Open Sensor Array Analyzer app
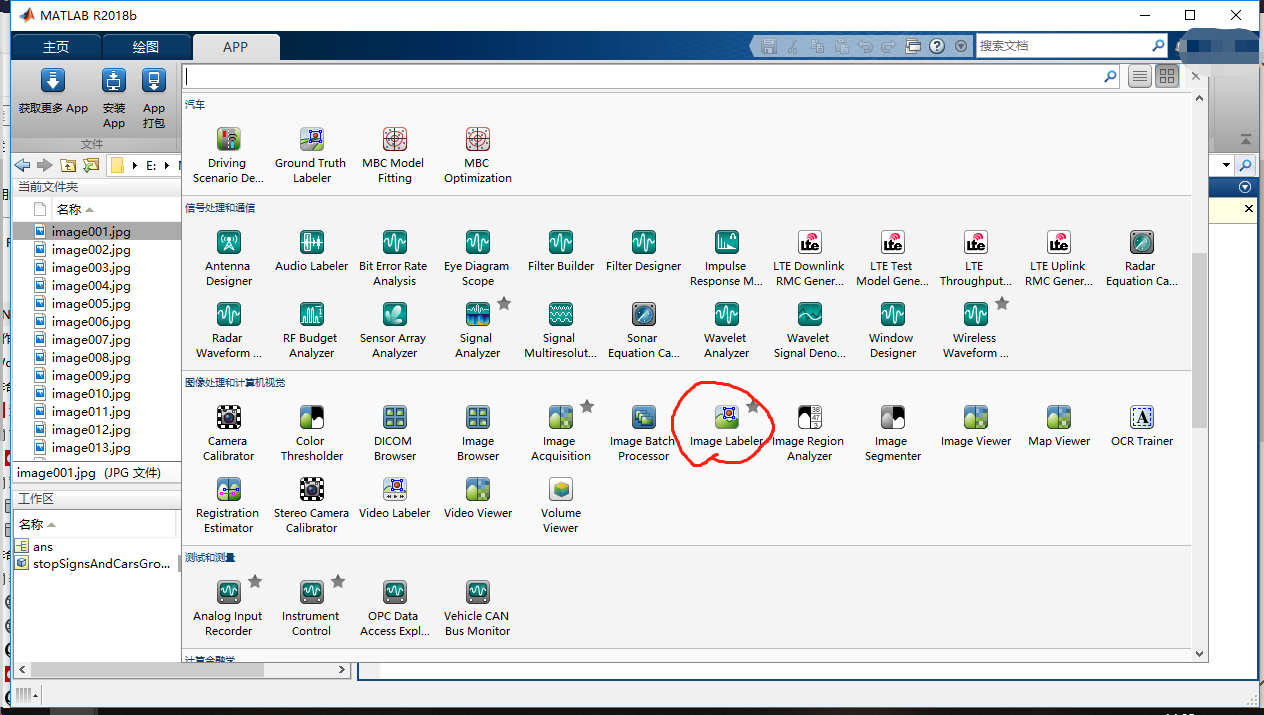Screen dimensions: 1264x715 [394, 330]
